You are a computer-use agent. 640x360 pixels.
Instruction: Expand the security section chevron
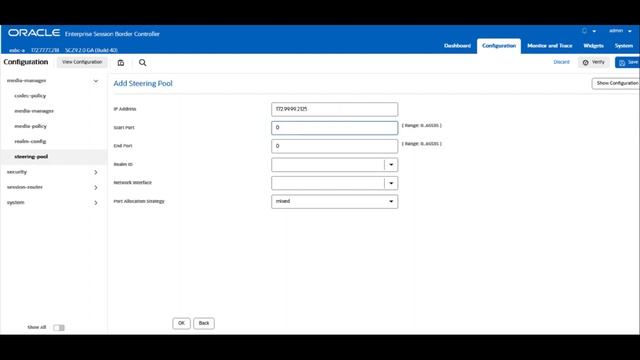coord(96,172)
